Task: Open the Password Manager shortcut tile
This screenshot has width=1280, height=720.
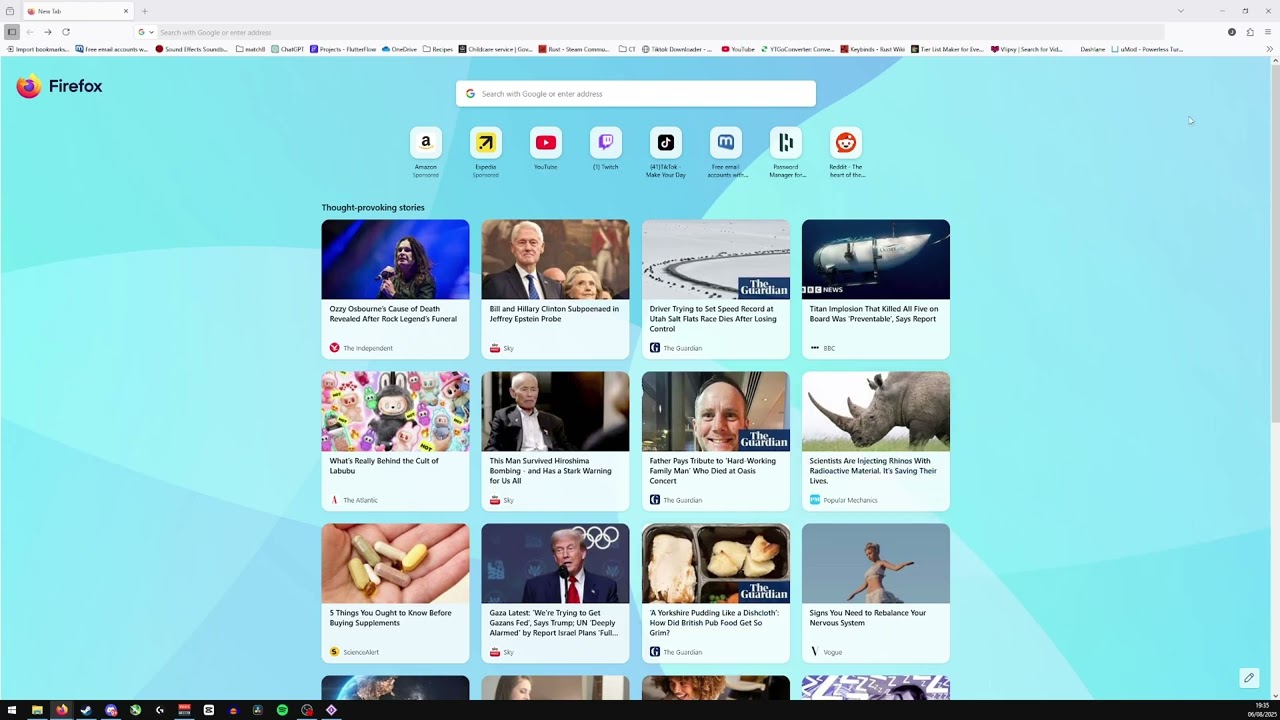Action: (x=786, y=143)
